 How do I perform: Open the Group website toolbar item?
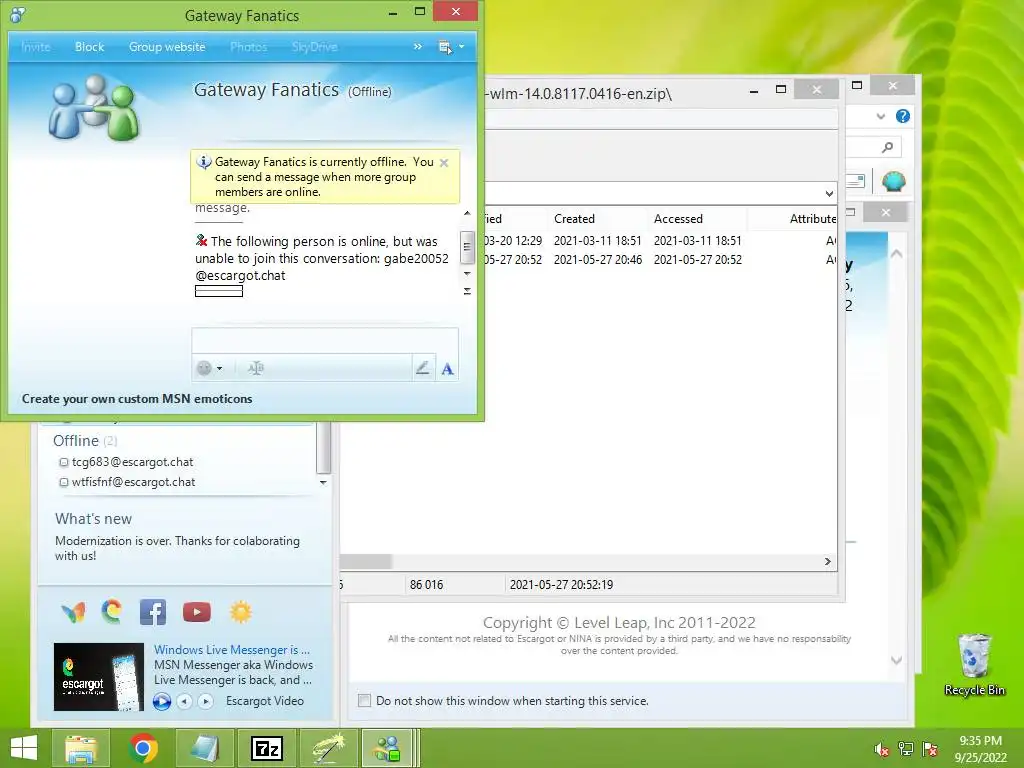167,47
